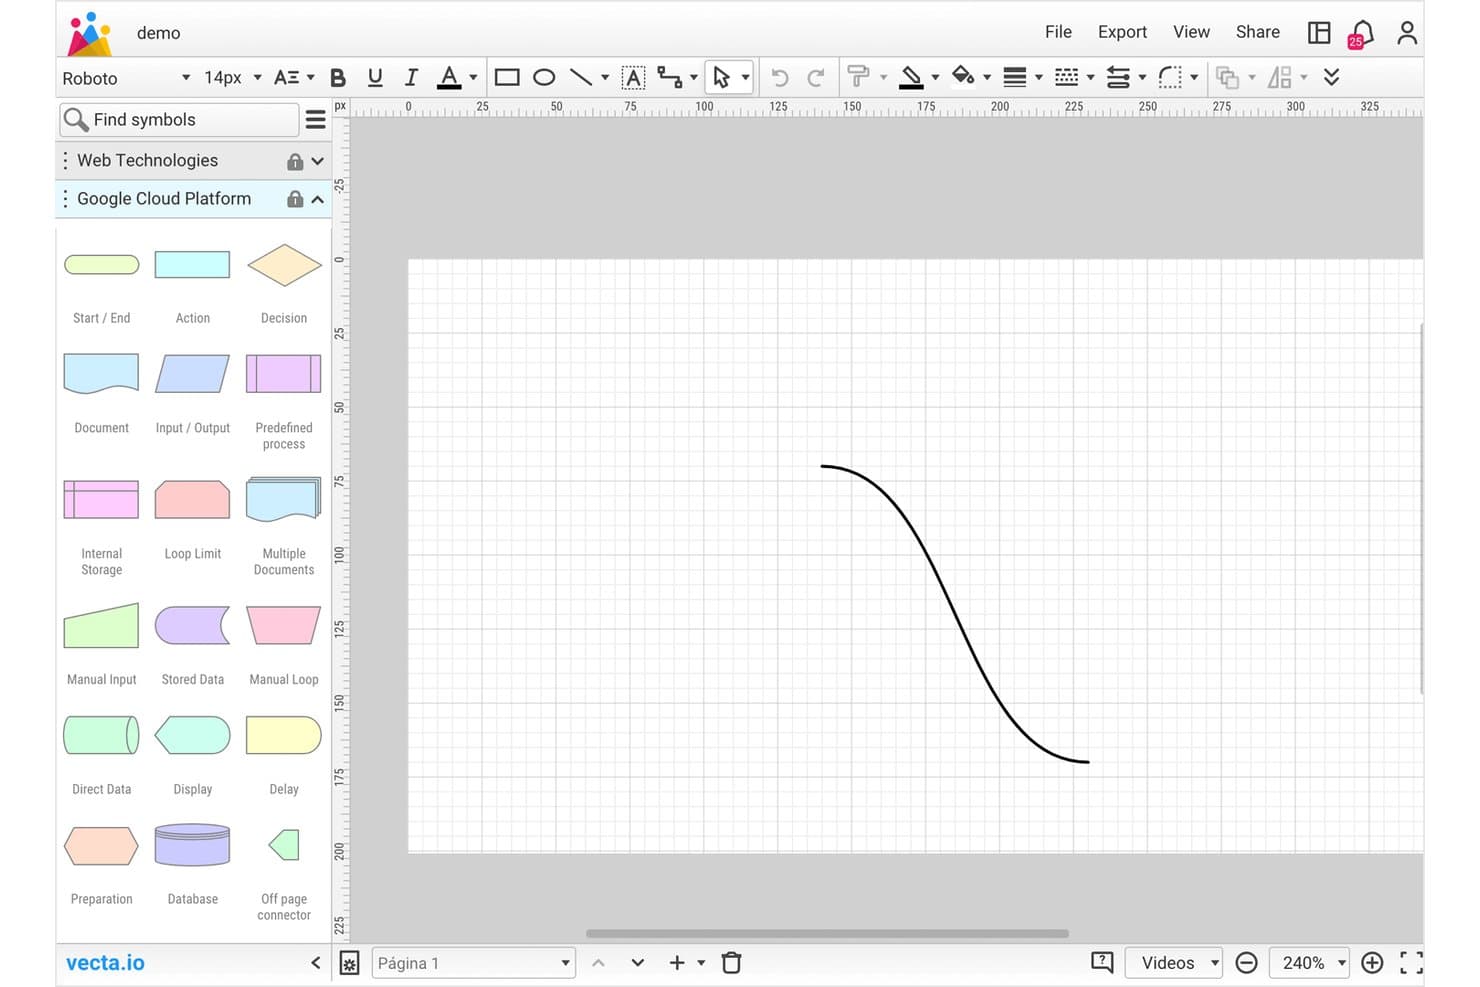
Task: Expand the additional toolbar options chevron
Action: (1331, 77)
